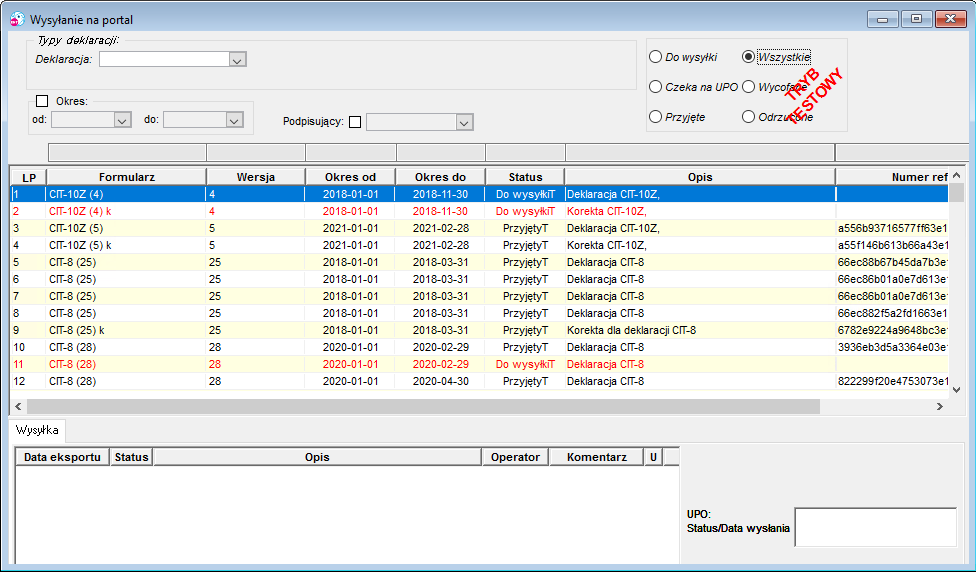Tick the Podpisujący checkbox

pos(355,122)
